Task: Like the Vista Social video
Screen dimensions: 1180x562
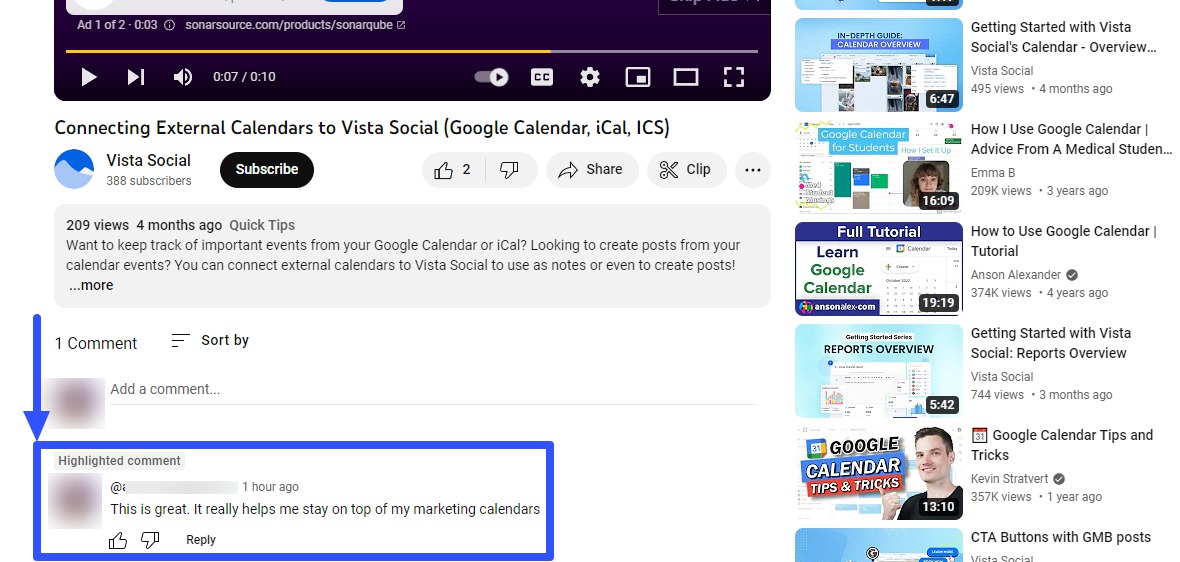Action: (x=453, y=170)
